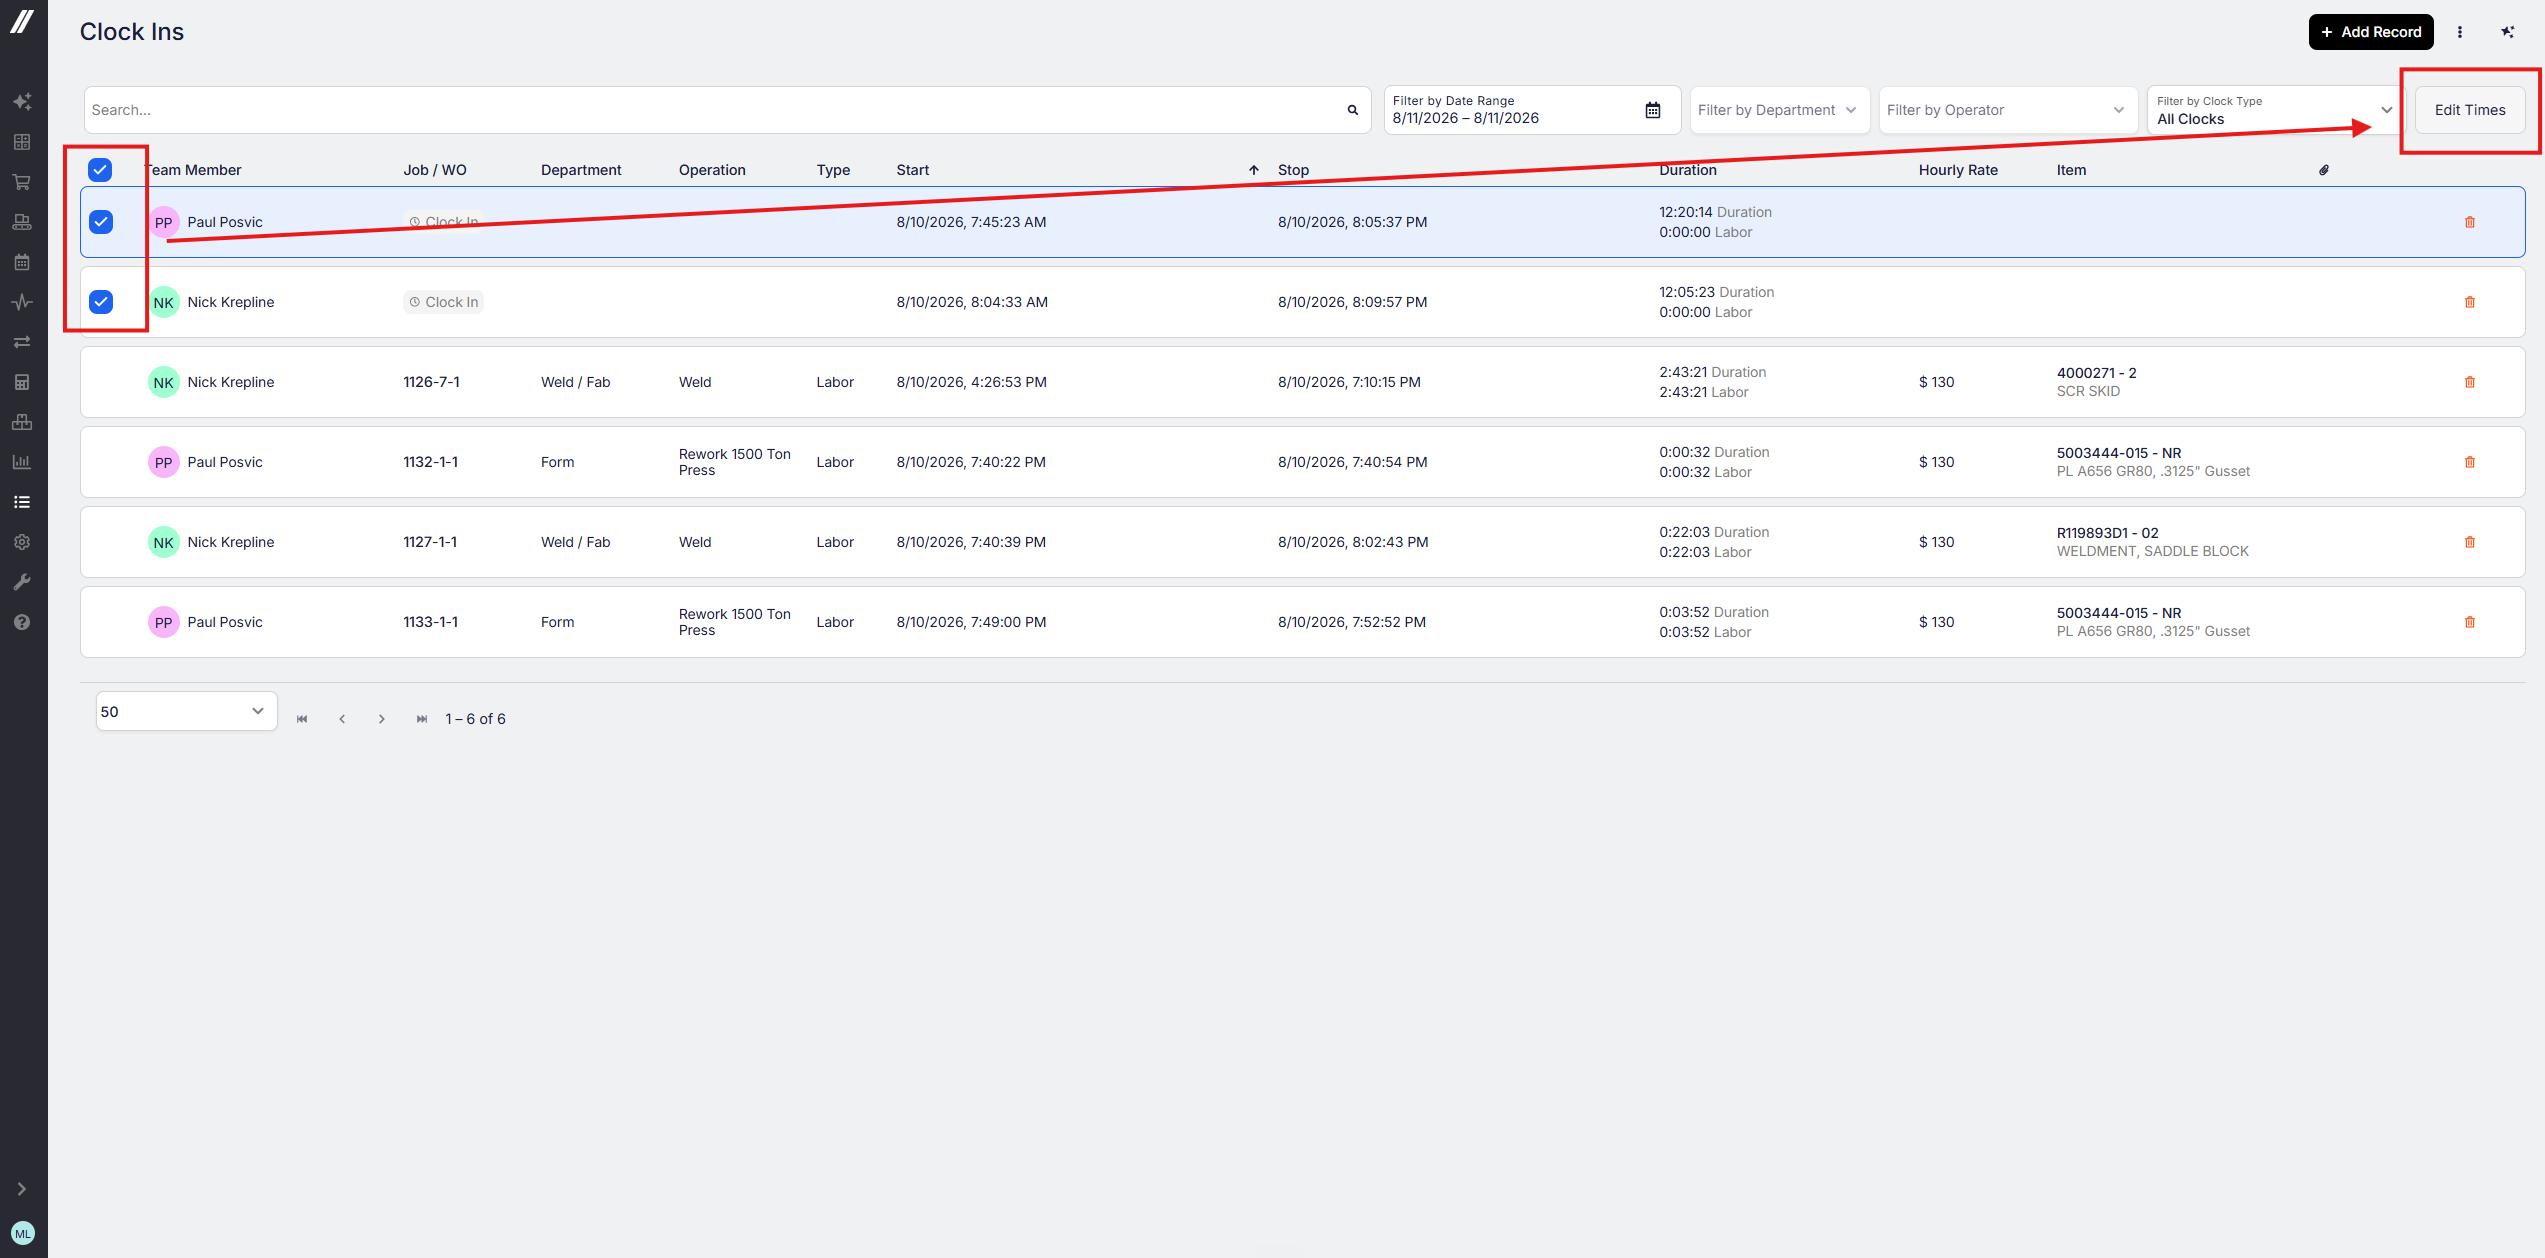The width and height of the screenshot is (2545, 1258).
Task: Click the ML user avatar in the sidebar
Action: pyautogui.click(x=22, y=1234)
